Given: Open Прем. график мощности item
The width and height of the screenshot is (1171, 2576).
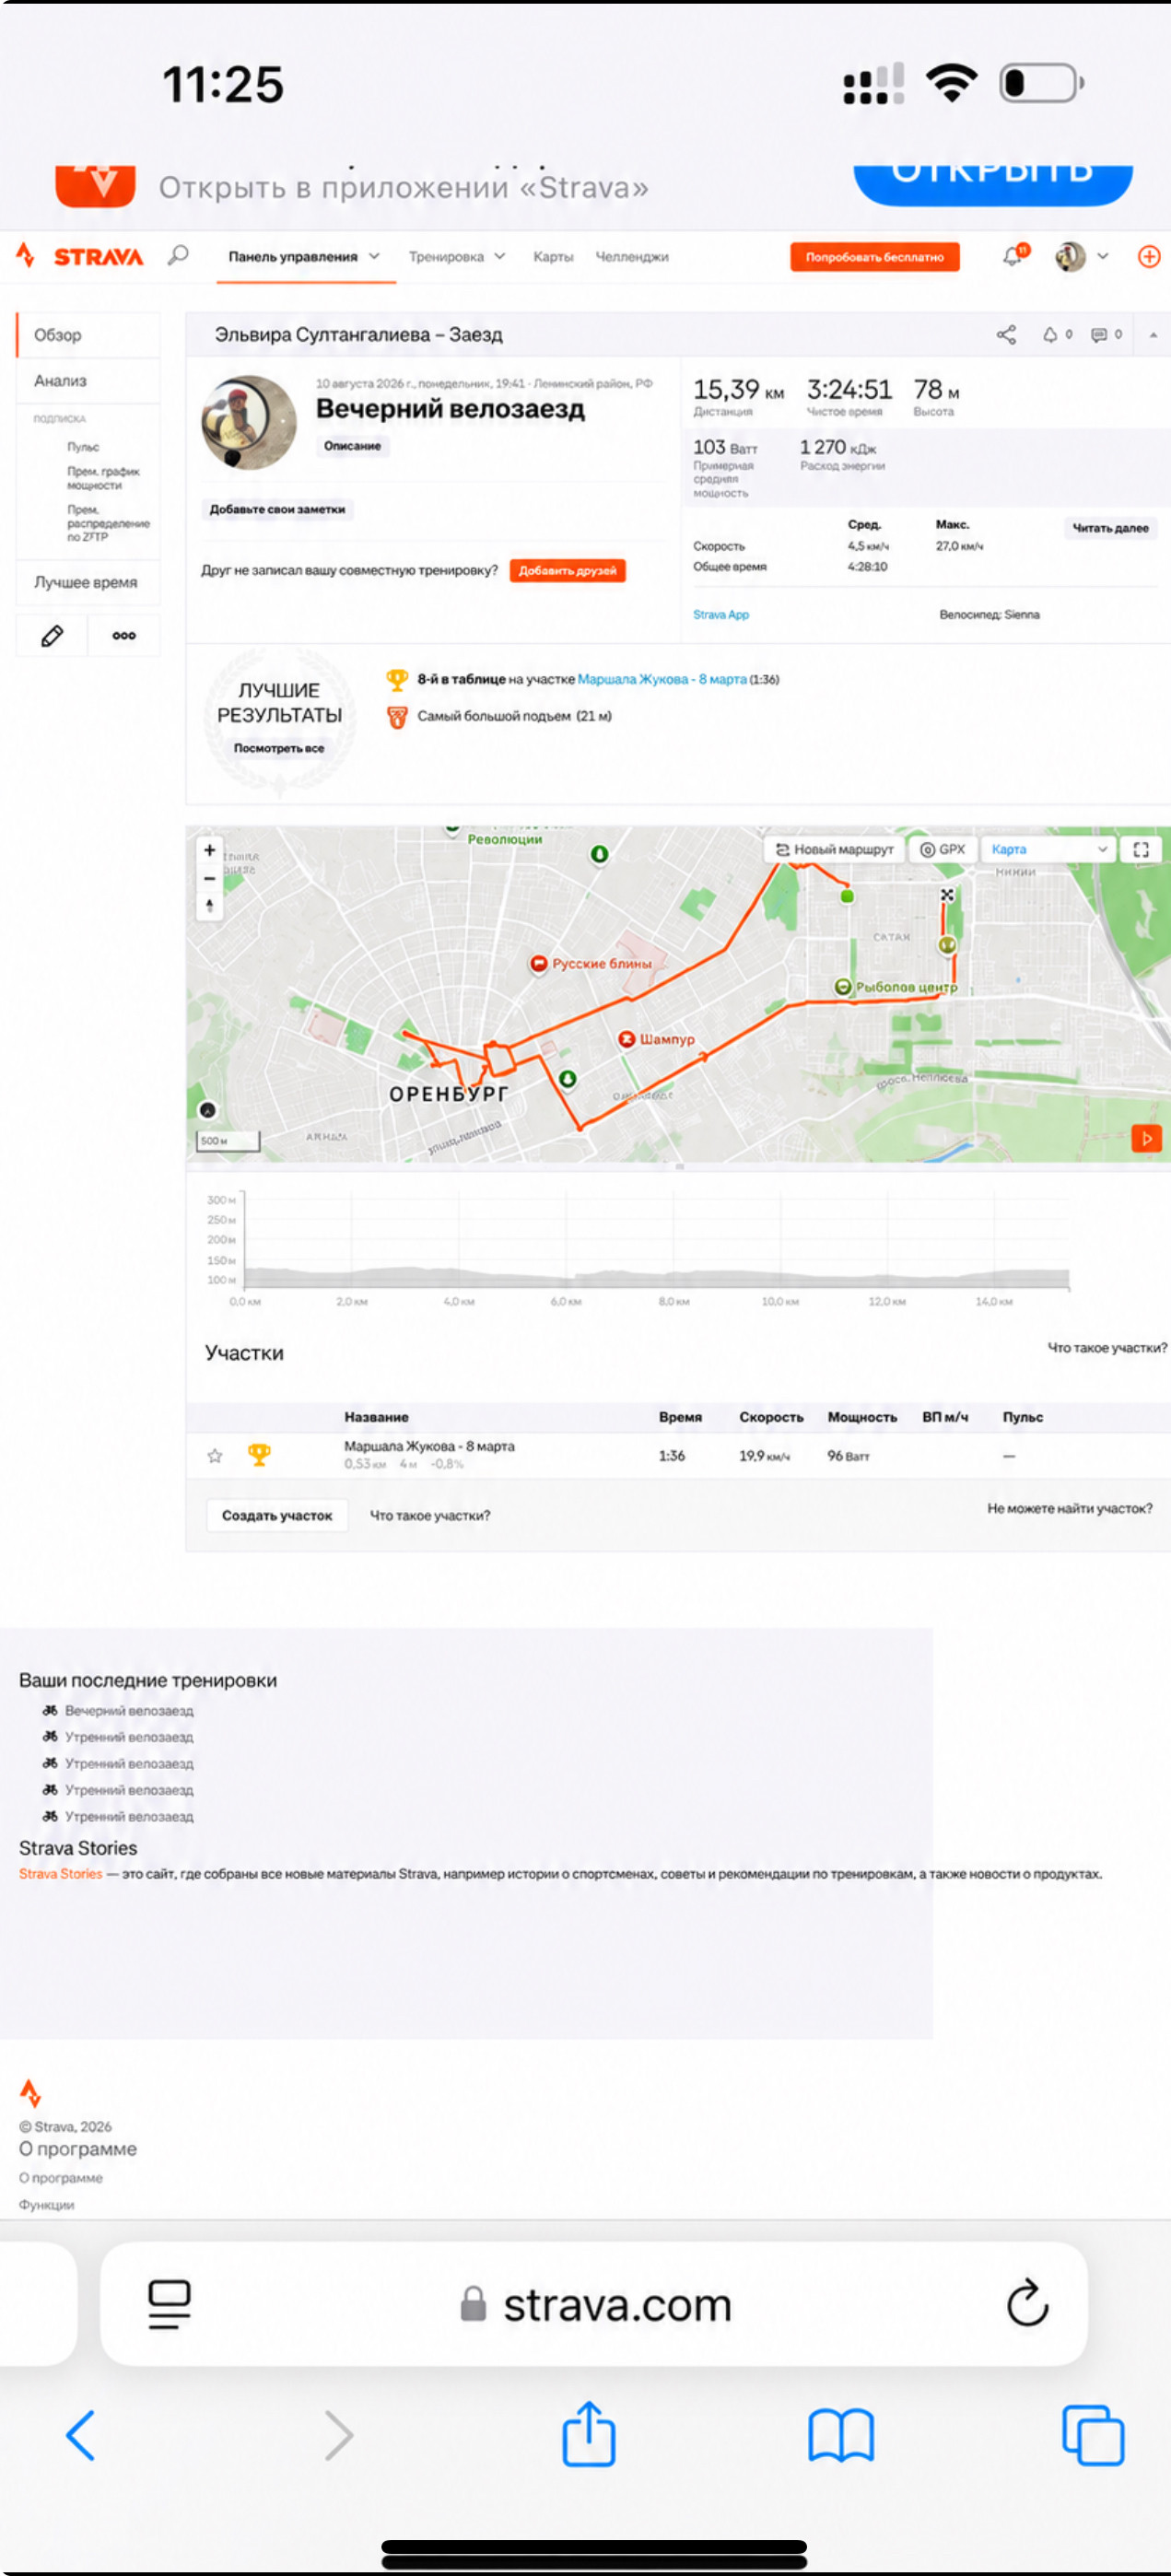Looking at the screenshot, I should tap(103, 478).
